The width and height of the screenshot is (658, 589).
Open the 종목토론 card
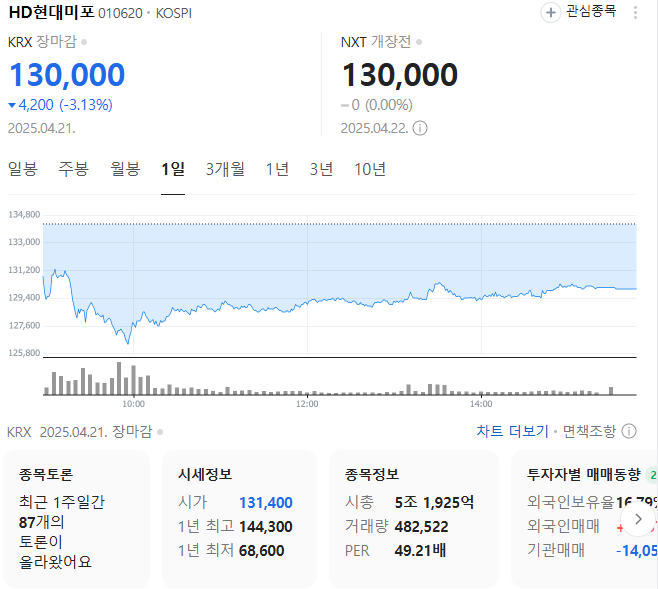click(76, 519)
